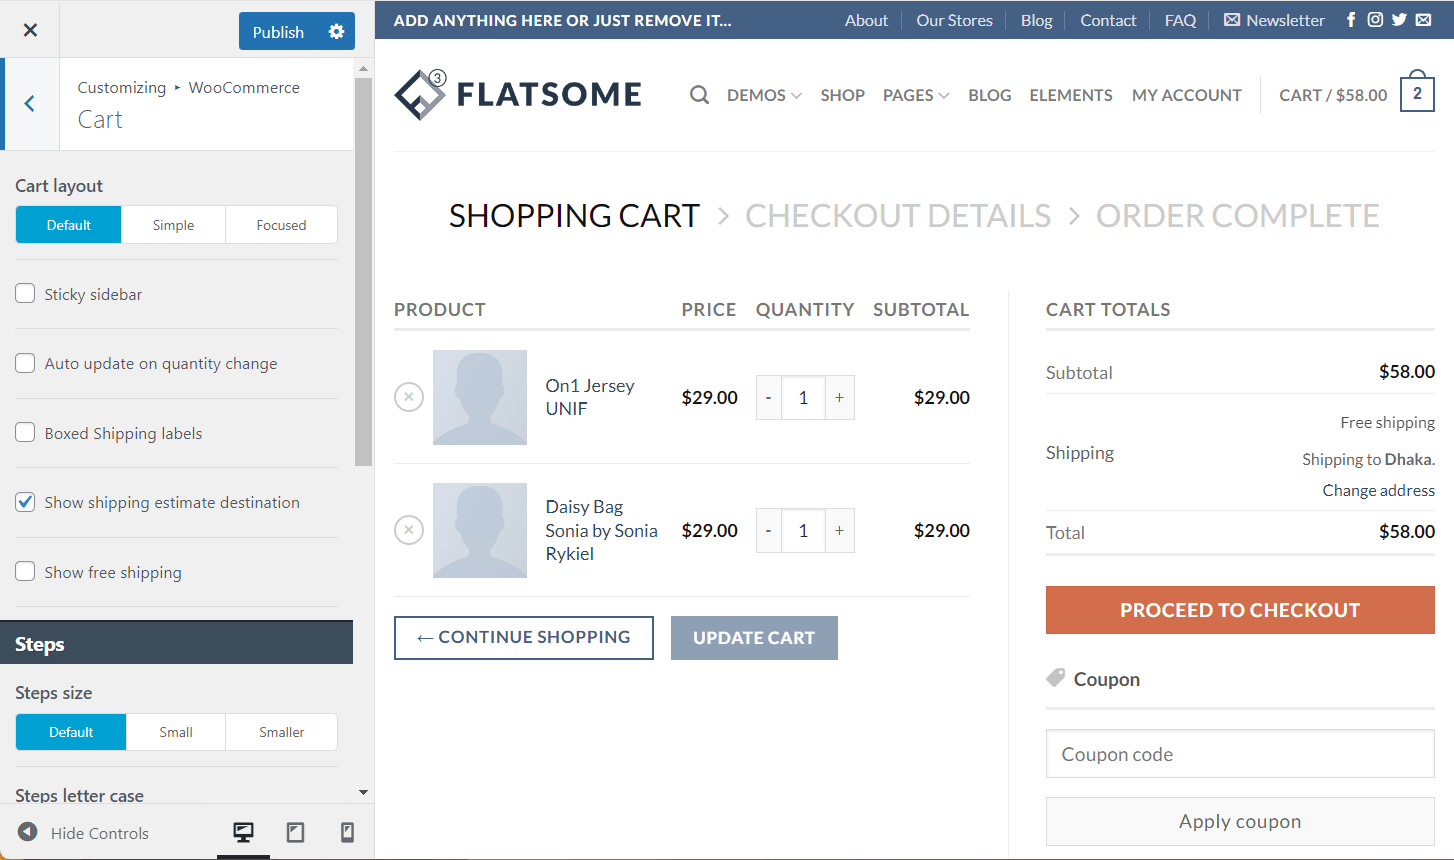
Task: Enable the Sticky sidebar checkbox
Action: tap(24, 293)
